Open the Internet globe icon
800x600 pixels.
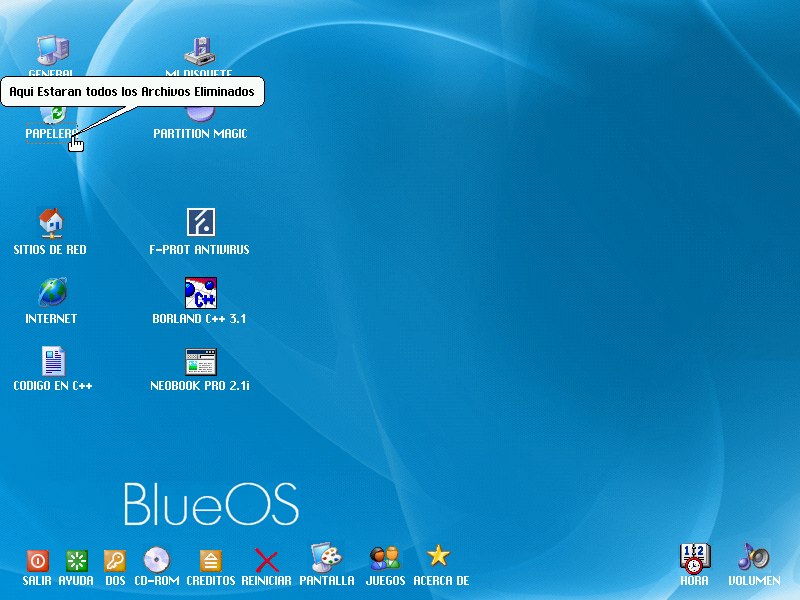[52, 292]
